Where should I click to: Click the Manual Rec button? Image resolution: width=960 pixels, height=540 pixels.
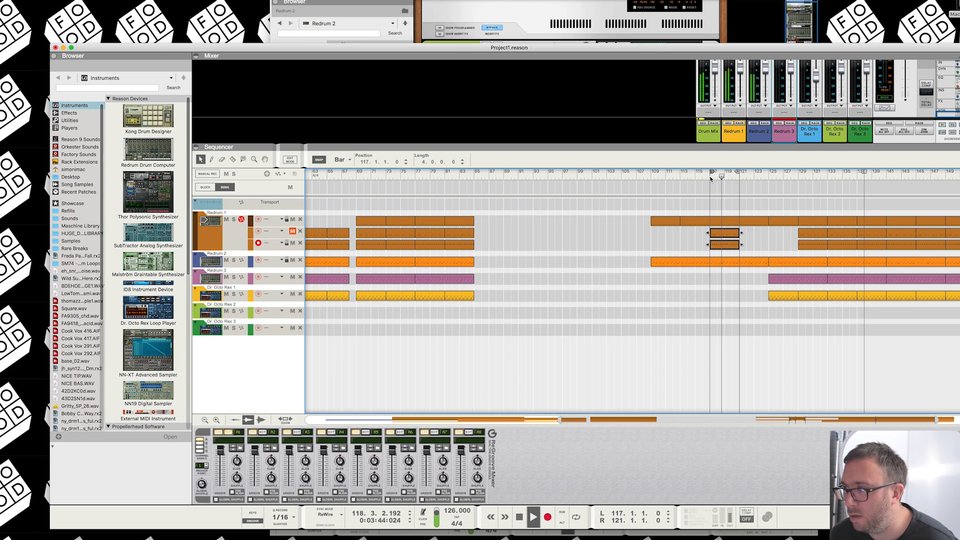click(207, 174)
